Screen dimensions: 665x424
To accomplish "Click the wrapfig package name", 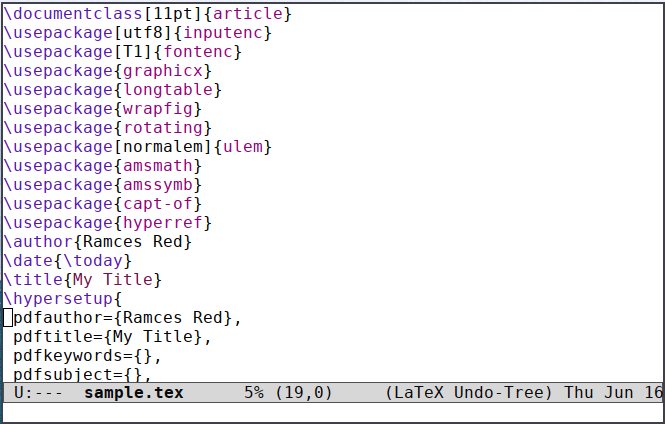I will pos(158,109).
